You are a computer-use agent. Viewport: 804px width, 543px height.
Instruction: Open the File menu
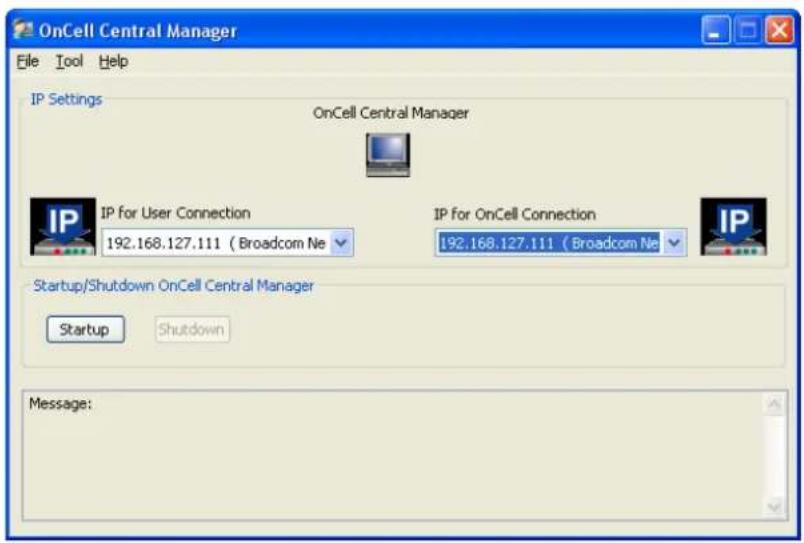(x=27, y=62)
